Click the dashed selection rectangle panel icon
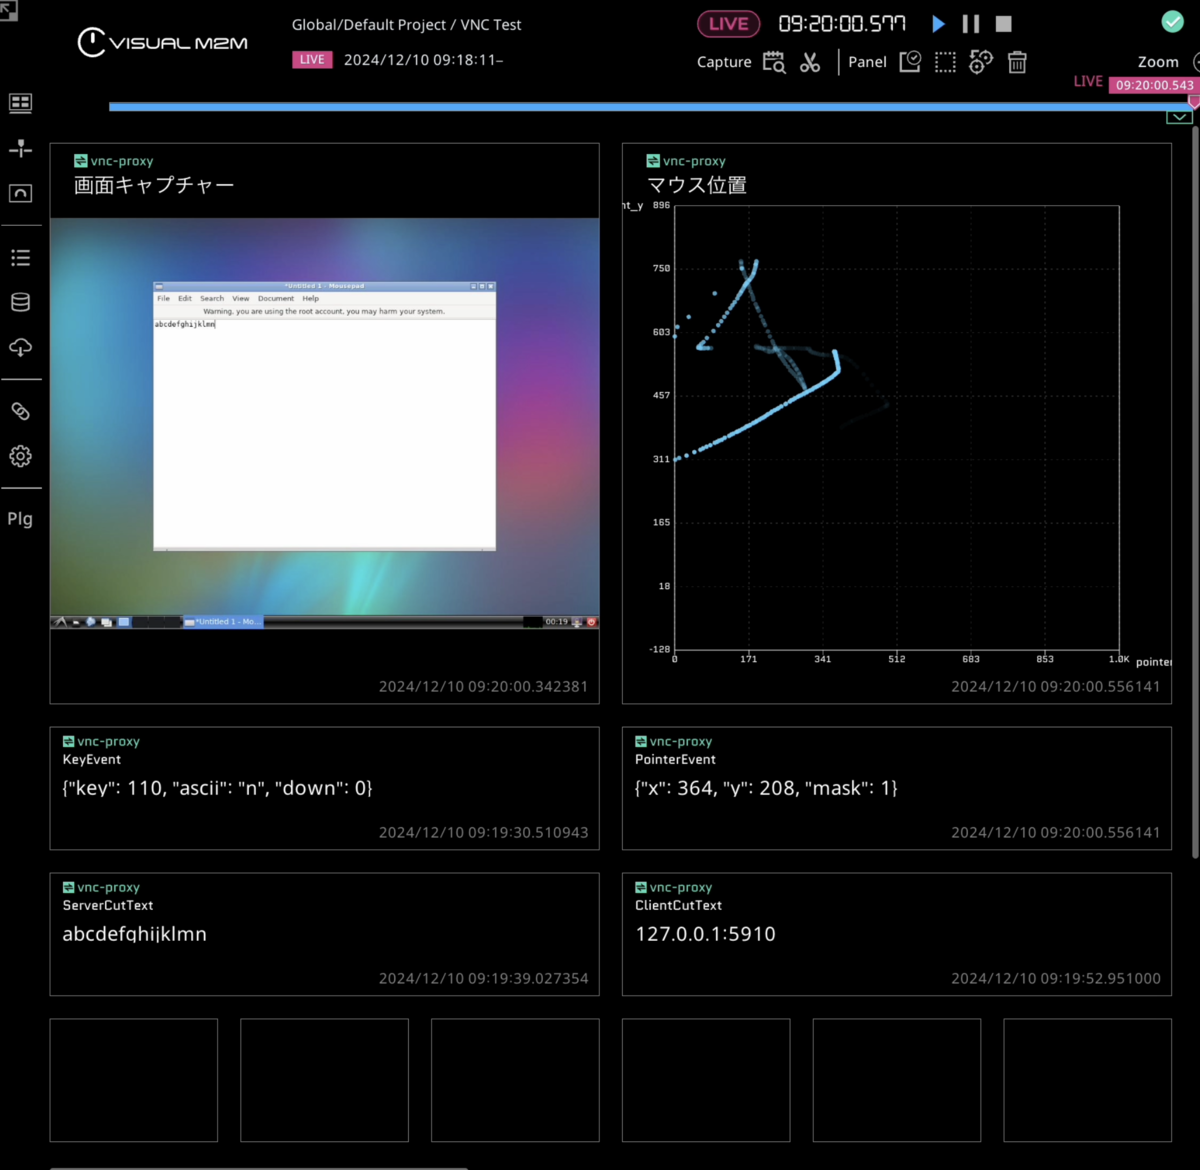The height and width of the screenshot is (1170, 1200). click(945, 62)
